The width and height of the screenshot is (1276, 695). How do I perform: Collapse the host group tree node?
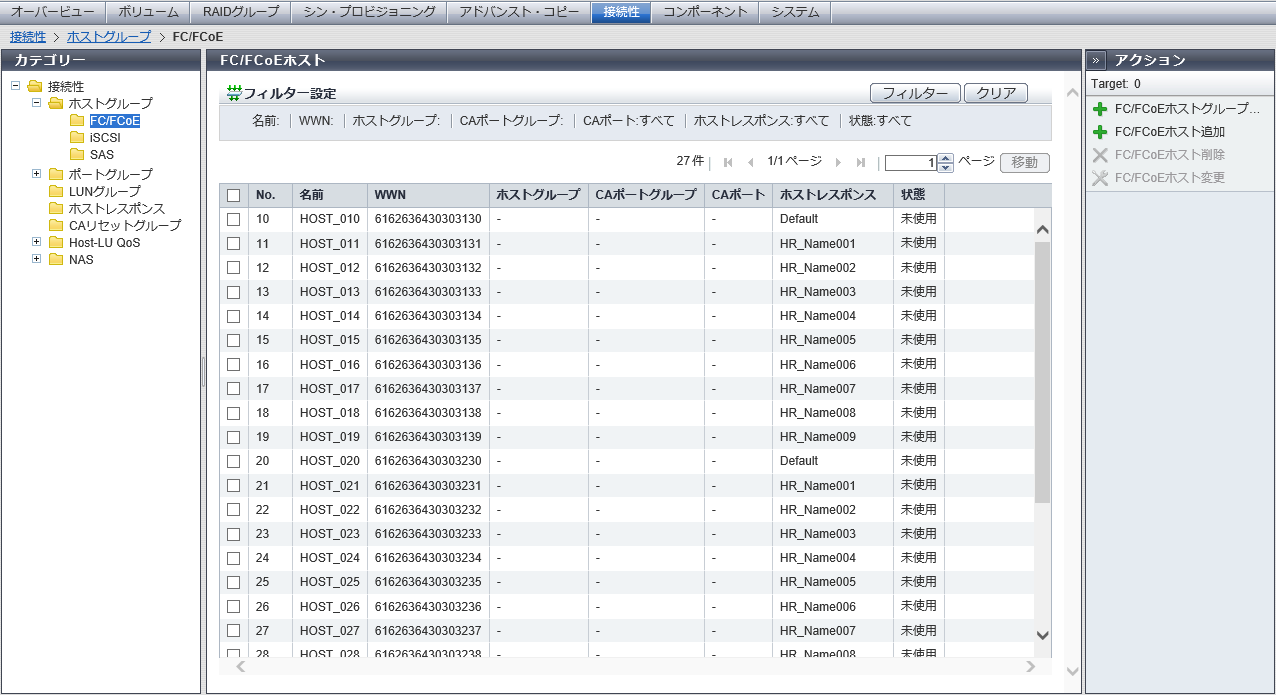click(x=37, y=103)
